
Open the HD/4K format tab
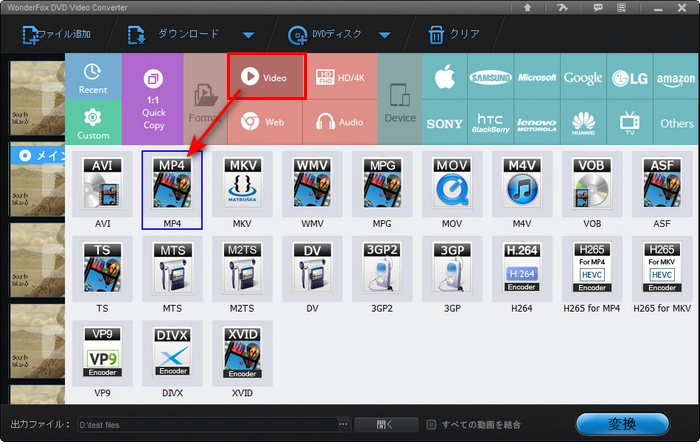click(x=340, y=77)
